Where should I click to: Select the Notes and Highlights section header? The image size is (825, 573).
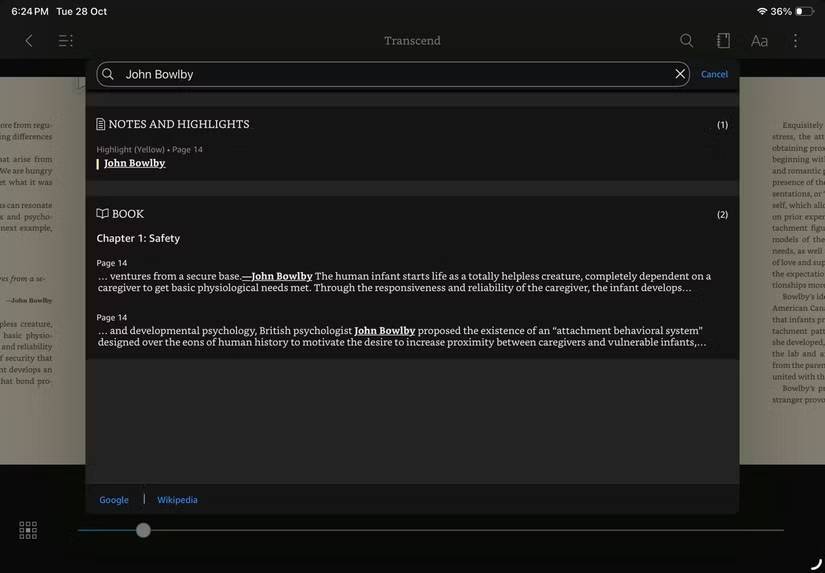[x=173, y=124]
